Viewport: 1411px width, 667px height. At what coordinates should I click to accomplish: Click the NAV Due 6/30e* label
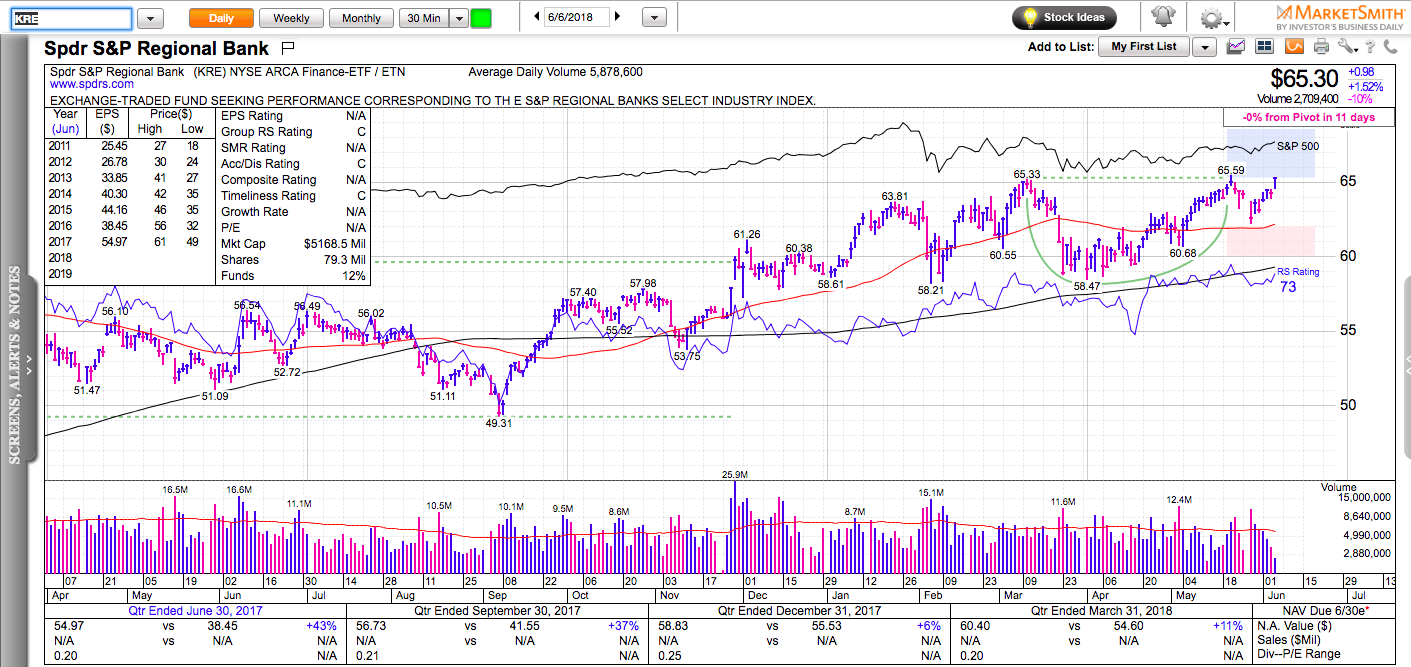pos(1327,609)
